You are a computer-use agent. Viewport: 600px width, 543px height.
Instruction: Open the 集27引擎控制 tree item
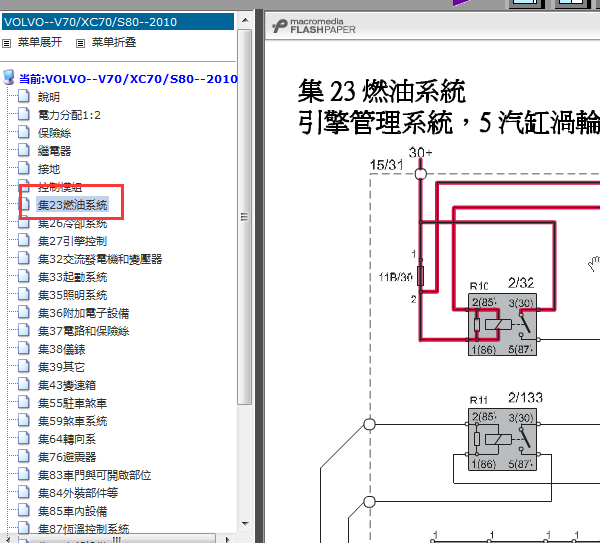point(72,241)
